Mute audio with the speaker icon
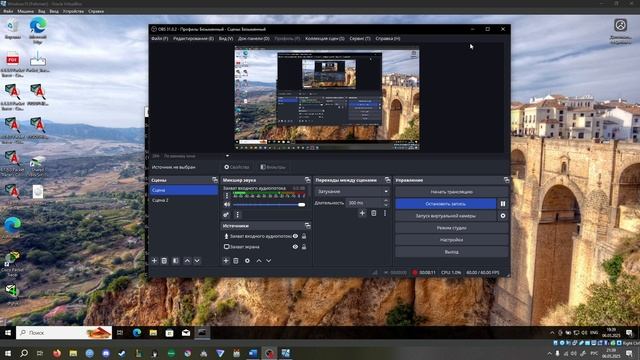The height and width of the screenshot is (360, 640). 227,204
